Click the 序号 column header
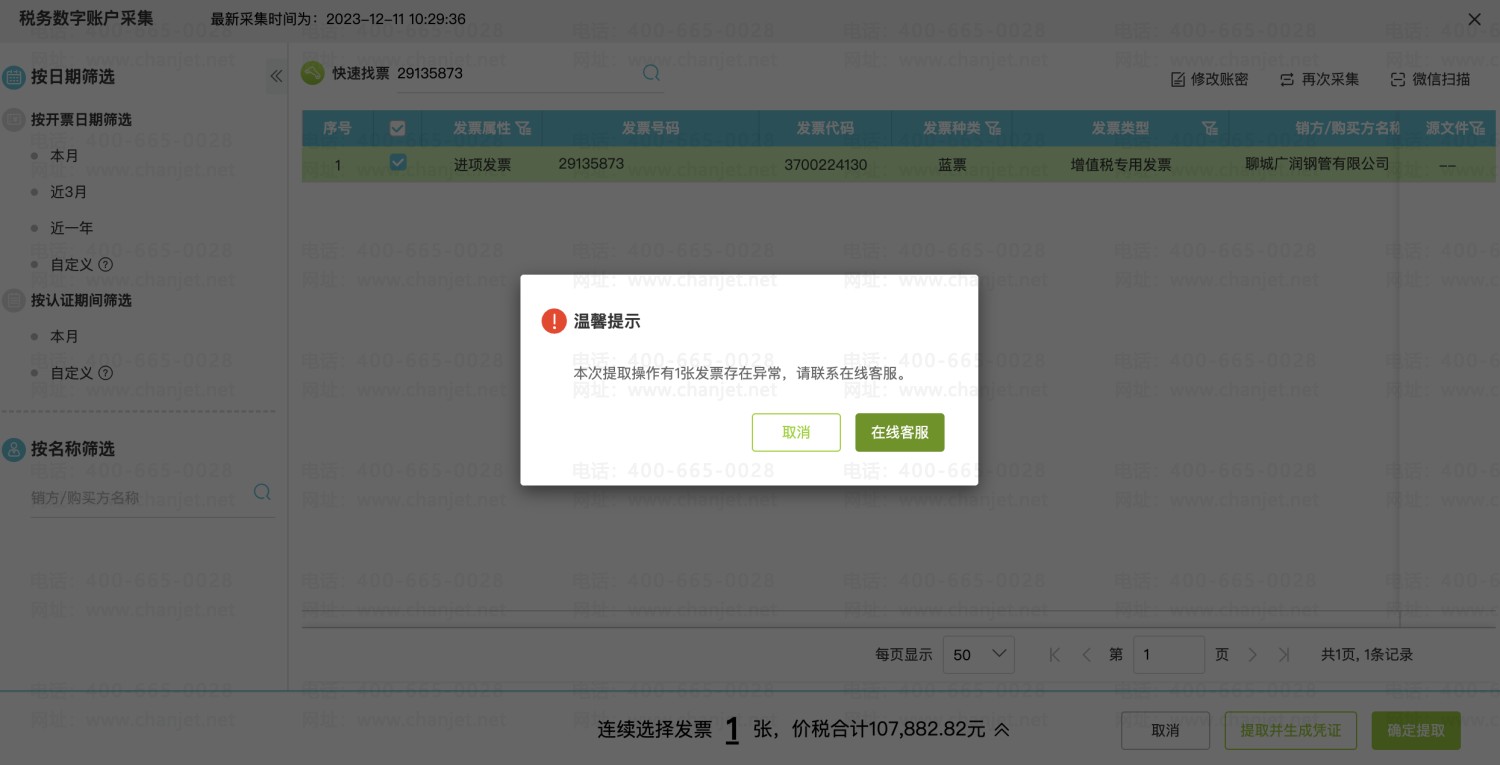The width and height of the screenshot is (1500, 765). 337,128
